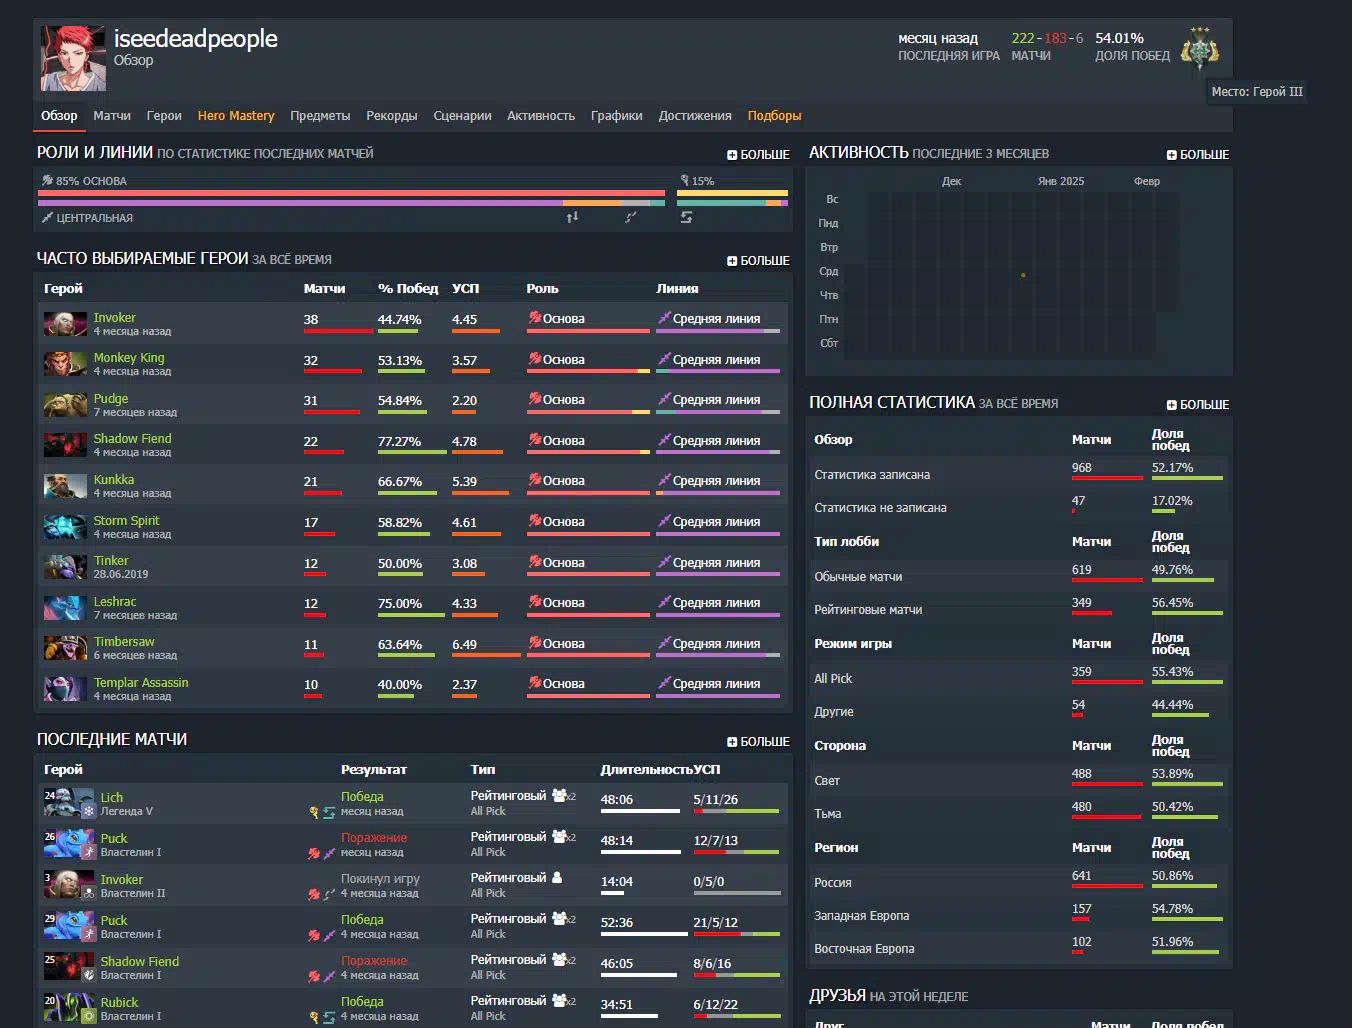Click the Pudge hero icon
Image resolution: width=1352 pixels, height=1028 pixels.
pyautogui.click(x=65, y=405)
